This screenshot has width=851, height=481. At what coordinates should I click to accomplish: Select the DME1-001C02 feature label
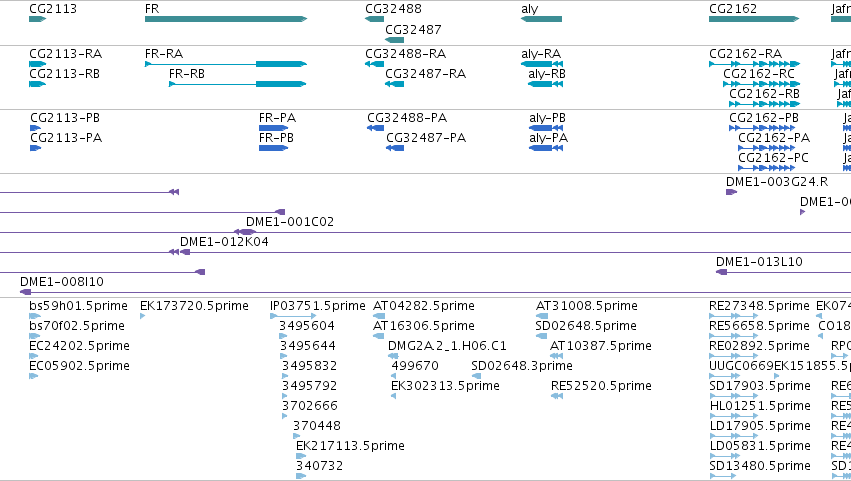tap(290, 222)
